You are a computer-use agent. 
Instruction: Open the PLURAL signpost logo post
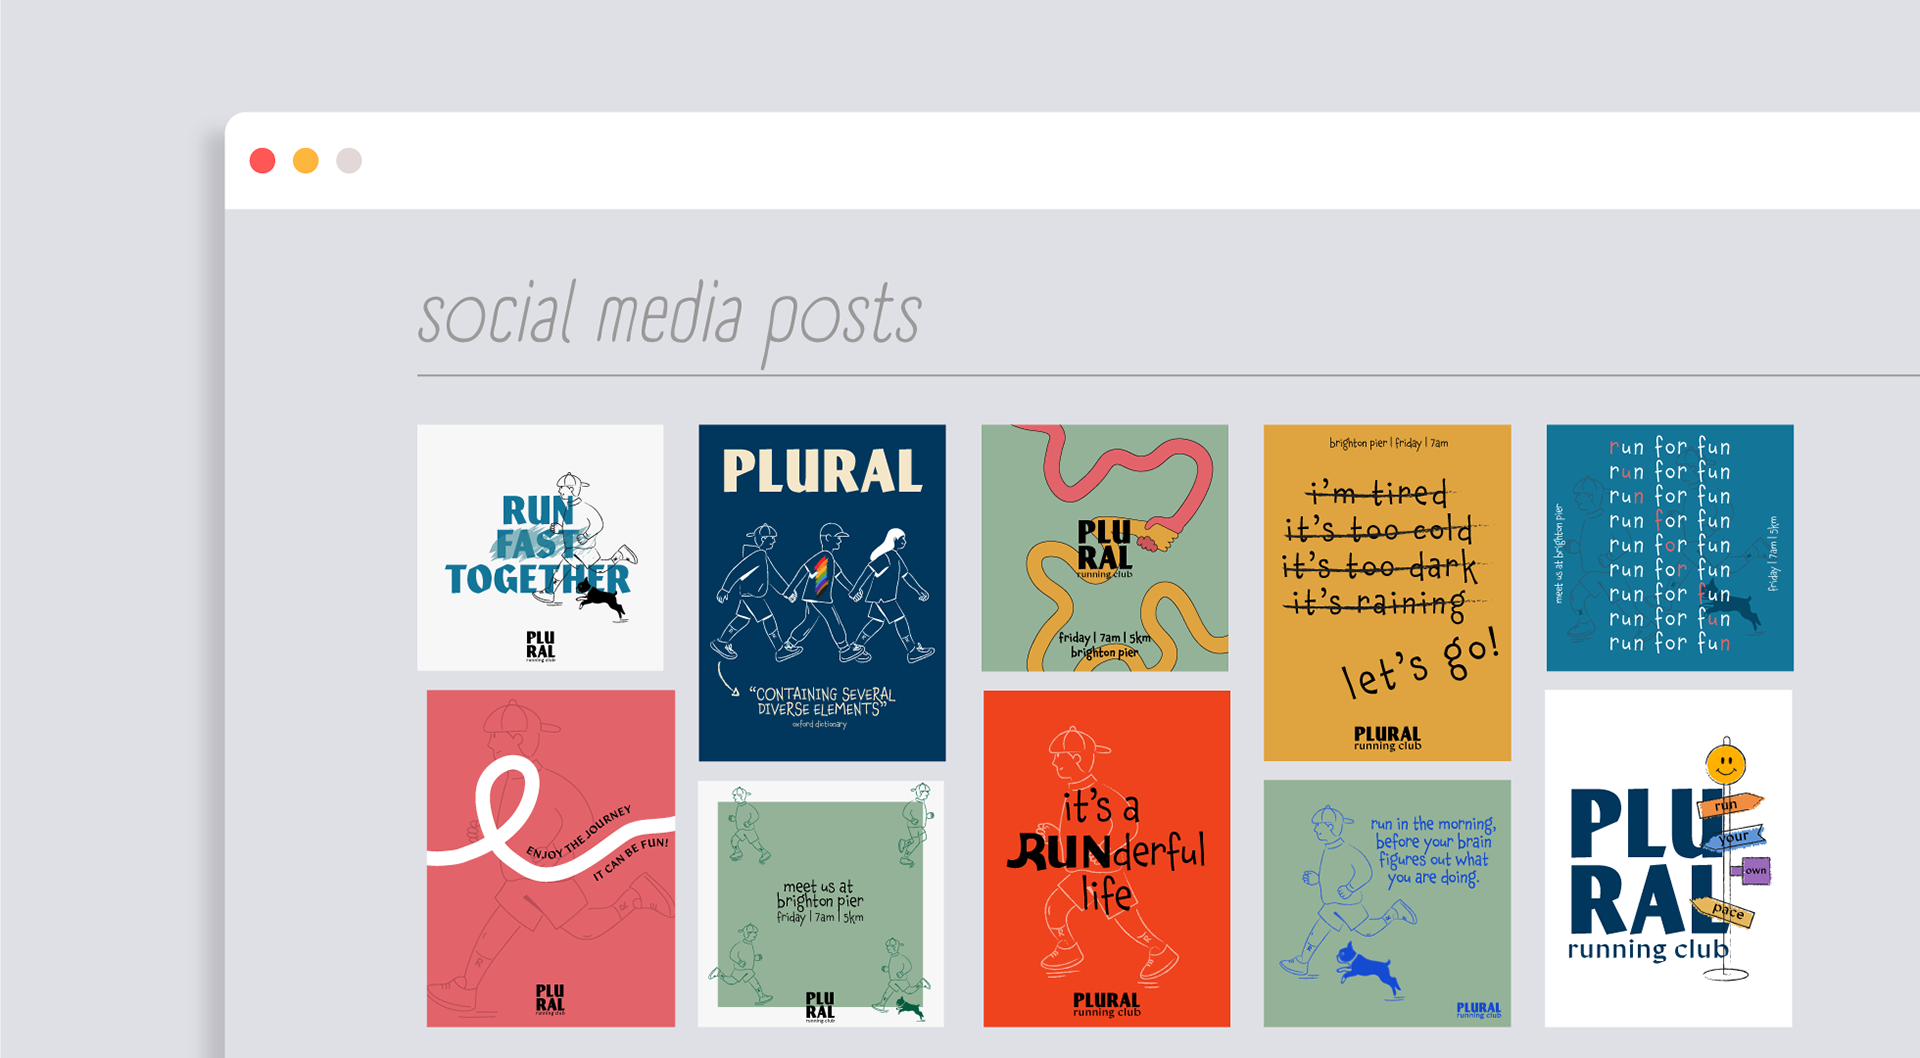tap(1668, 858)
